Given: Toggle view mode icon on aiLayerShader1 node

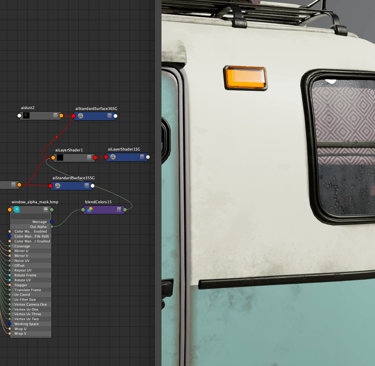Looking at the screenshot, I should (x=89, y=157).
